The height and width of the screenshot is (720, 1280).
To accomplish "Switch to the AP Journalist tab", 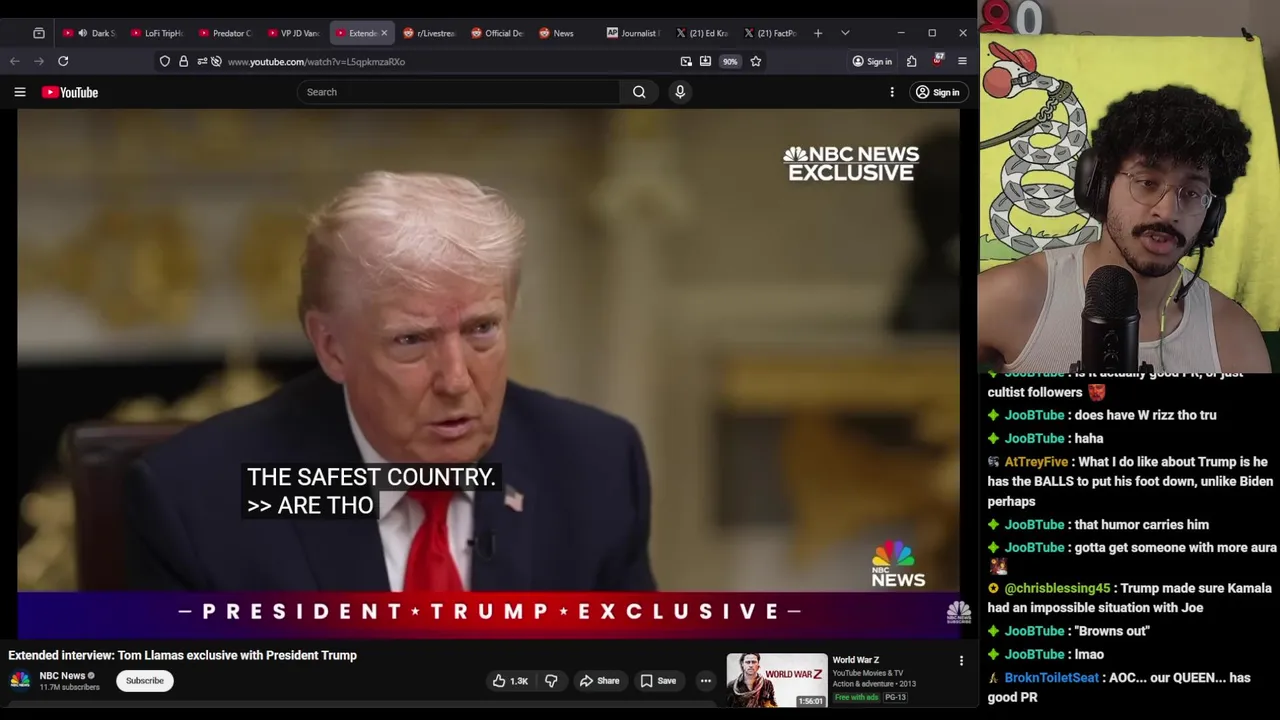I will pos(632,33).
